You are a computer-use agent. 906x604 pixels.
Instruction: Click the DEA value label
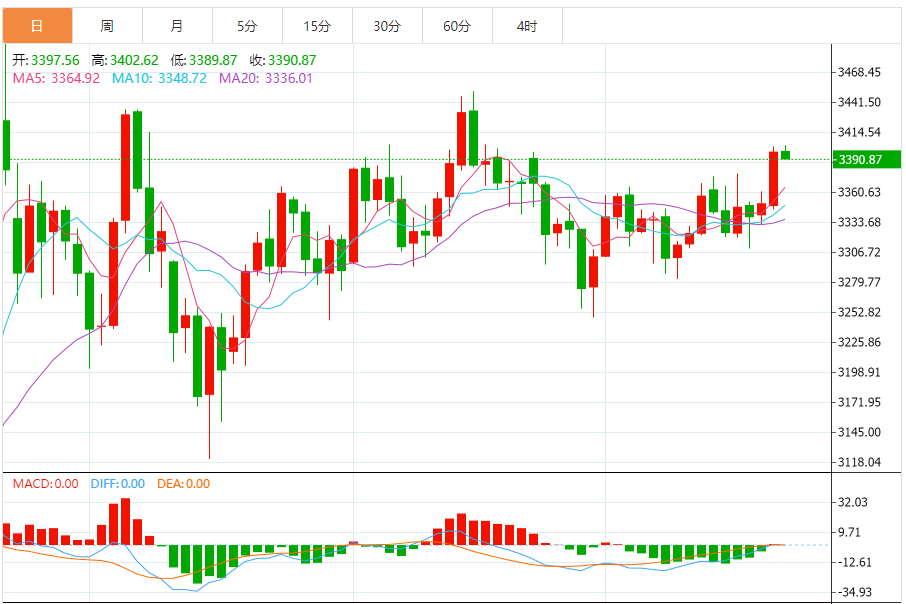pos(183,484)
